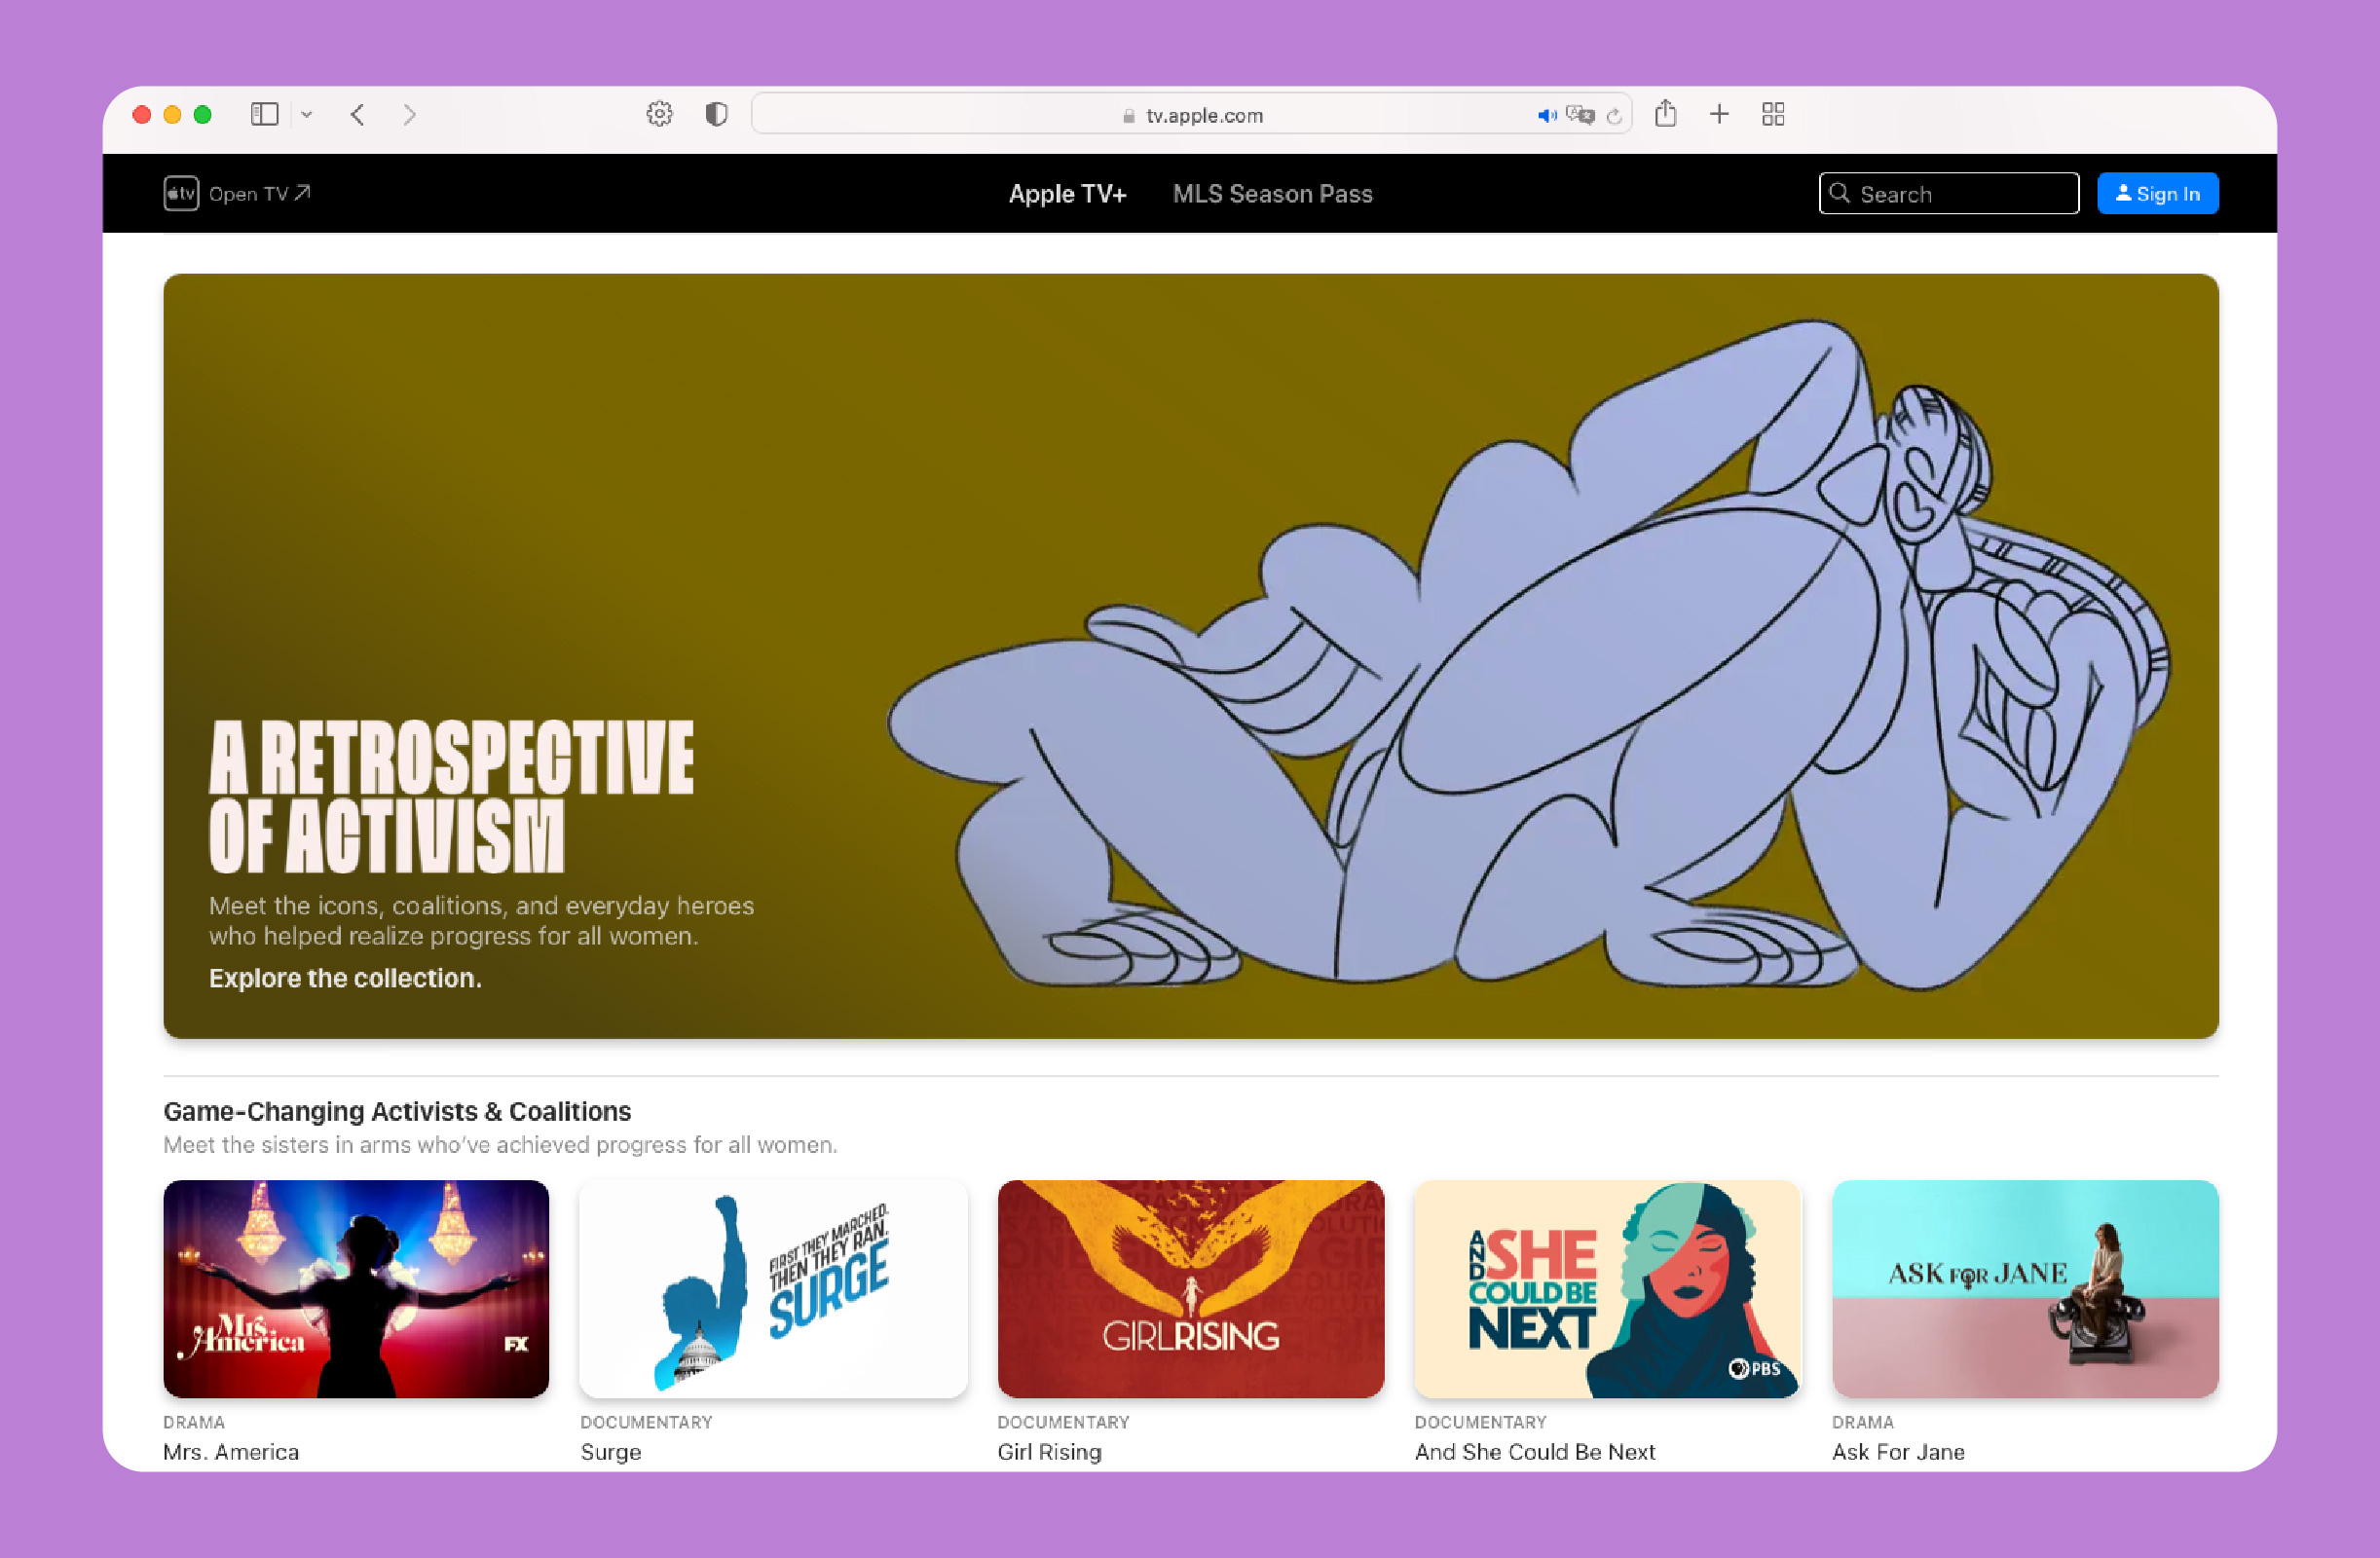Image resolution: width=2380 pixels, height=1558 pixels.
Task: Open the Ask For Jane poster thumbnail
Action: (2025, 1289)
